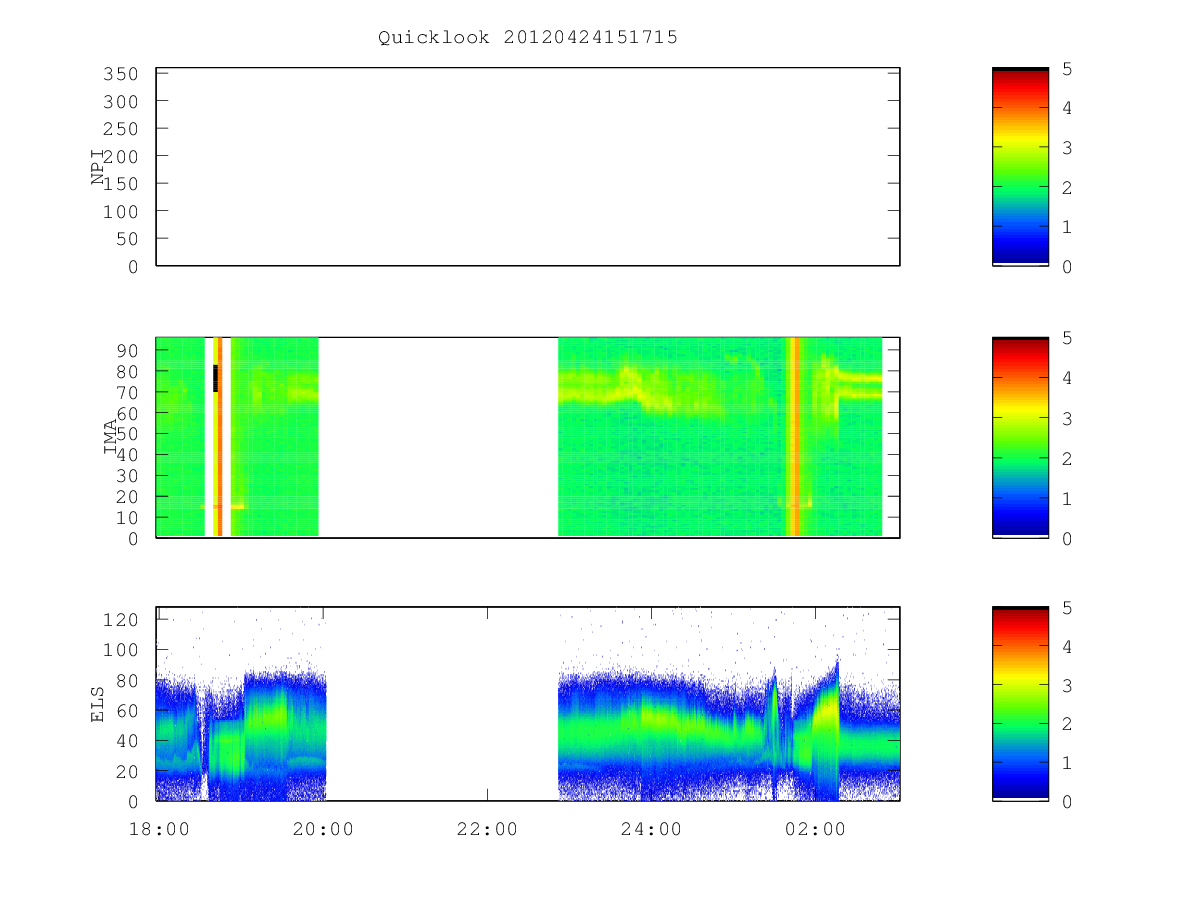Click the 20 tick on ELS axis
Screen dimensions: 1200x900
[x=127, y=772]
